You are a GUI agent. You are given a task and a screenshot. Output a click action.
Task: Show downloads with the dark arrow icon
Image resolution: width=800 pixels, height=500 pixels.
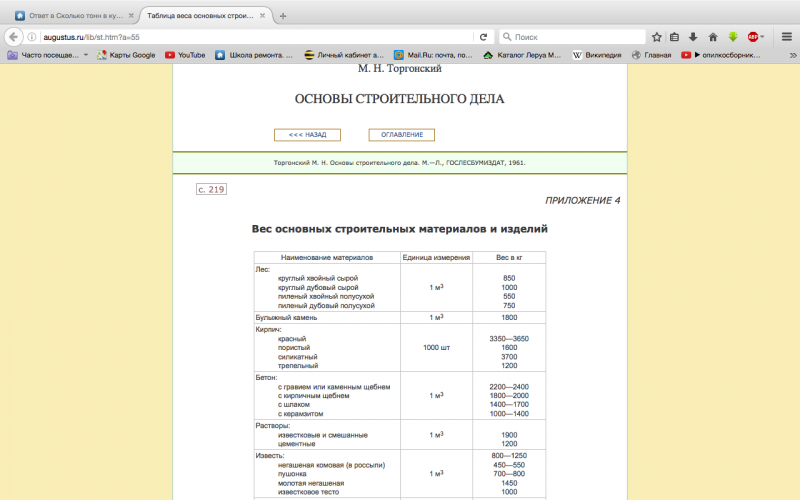(x=693, y=36)
